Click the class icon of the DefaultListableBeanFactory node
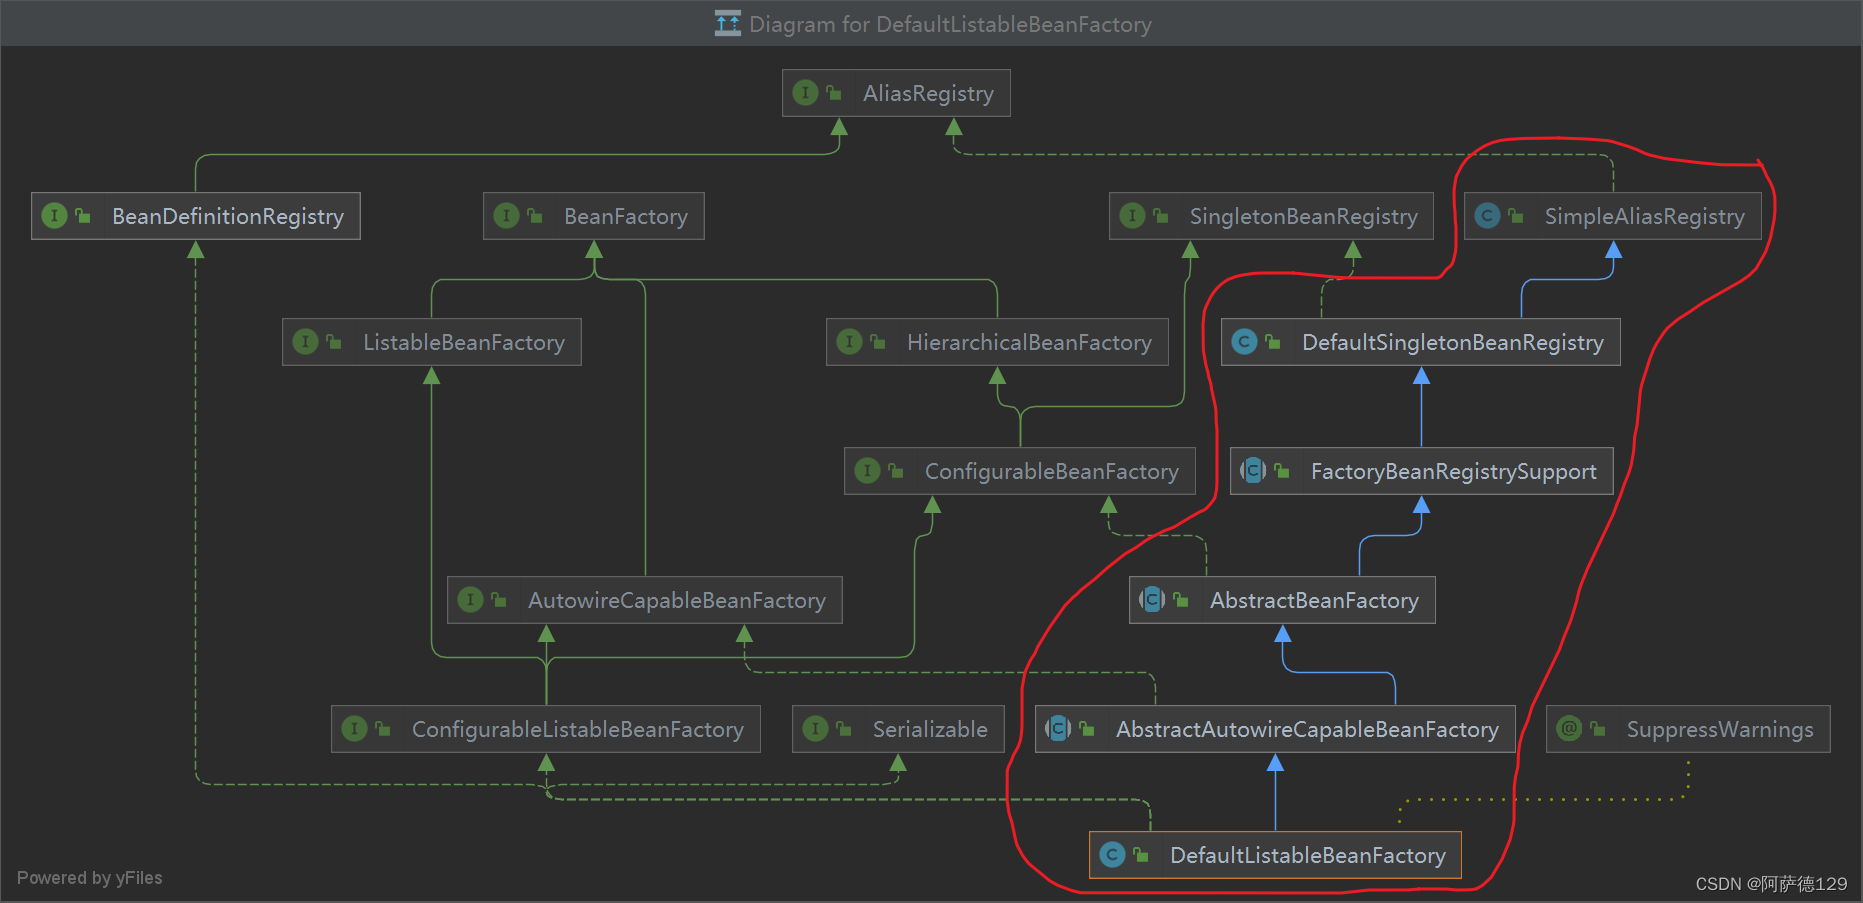 click(x=1112, y=855)
